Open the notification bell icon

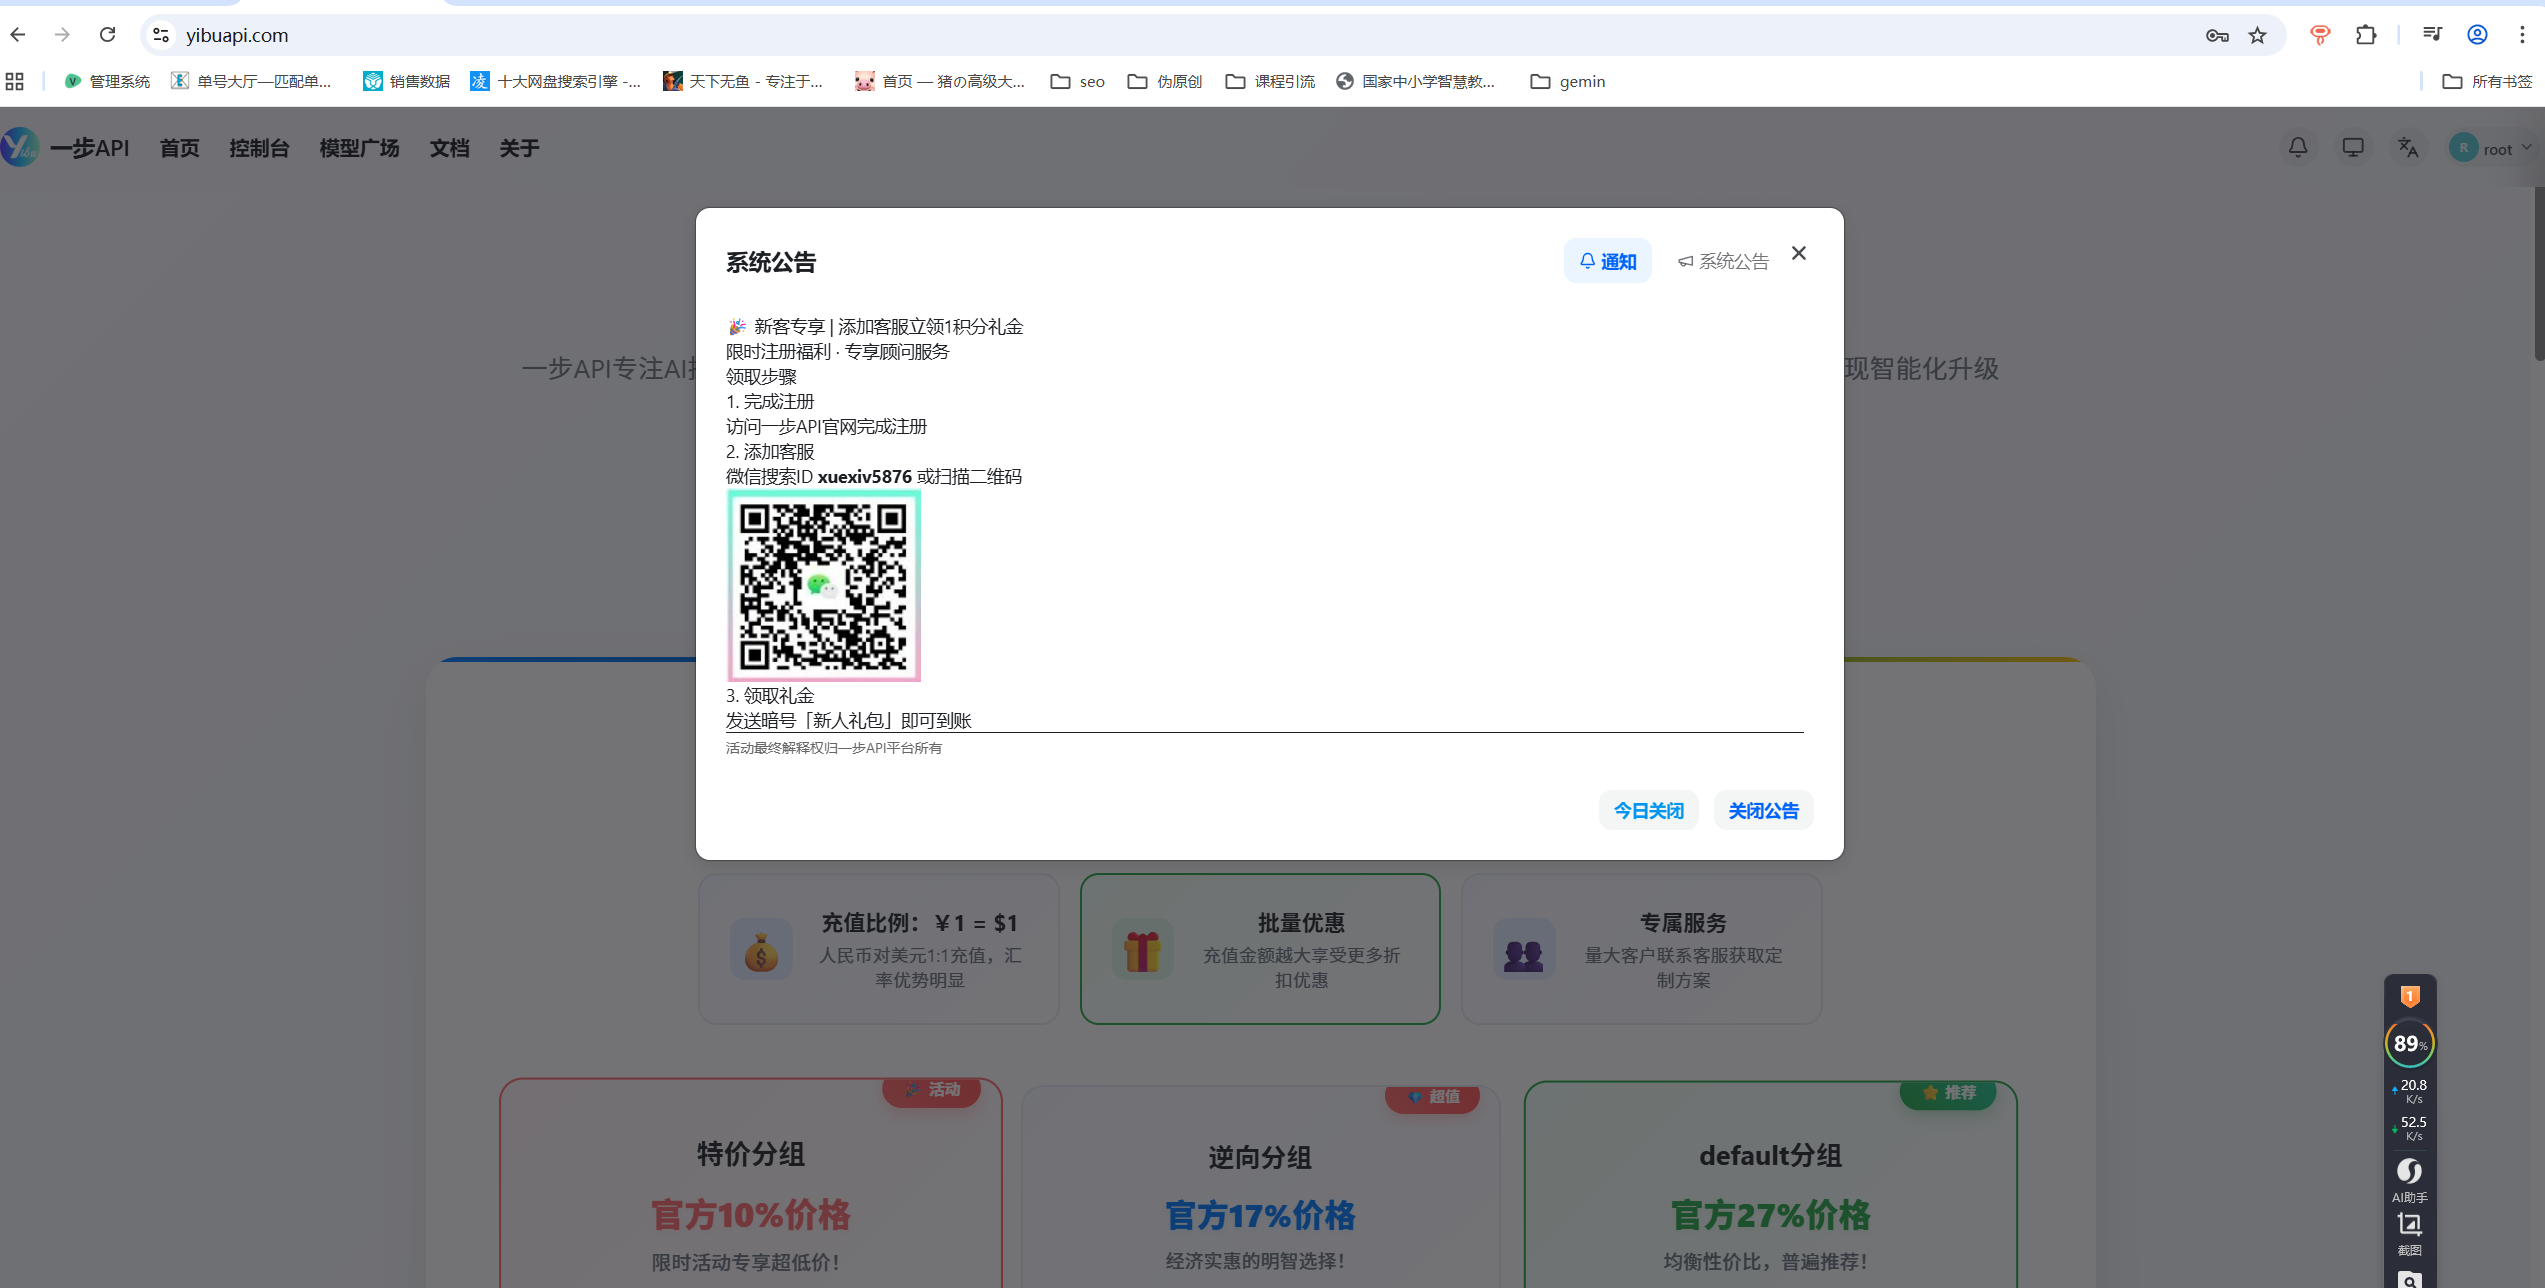[x=2297, y=147]
